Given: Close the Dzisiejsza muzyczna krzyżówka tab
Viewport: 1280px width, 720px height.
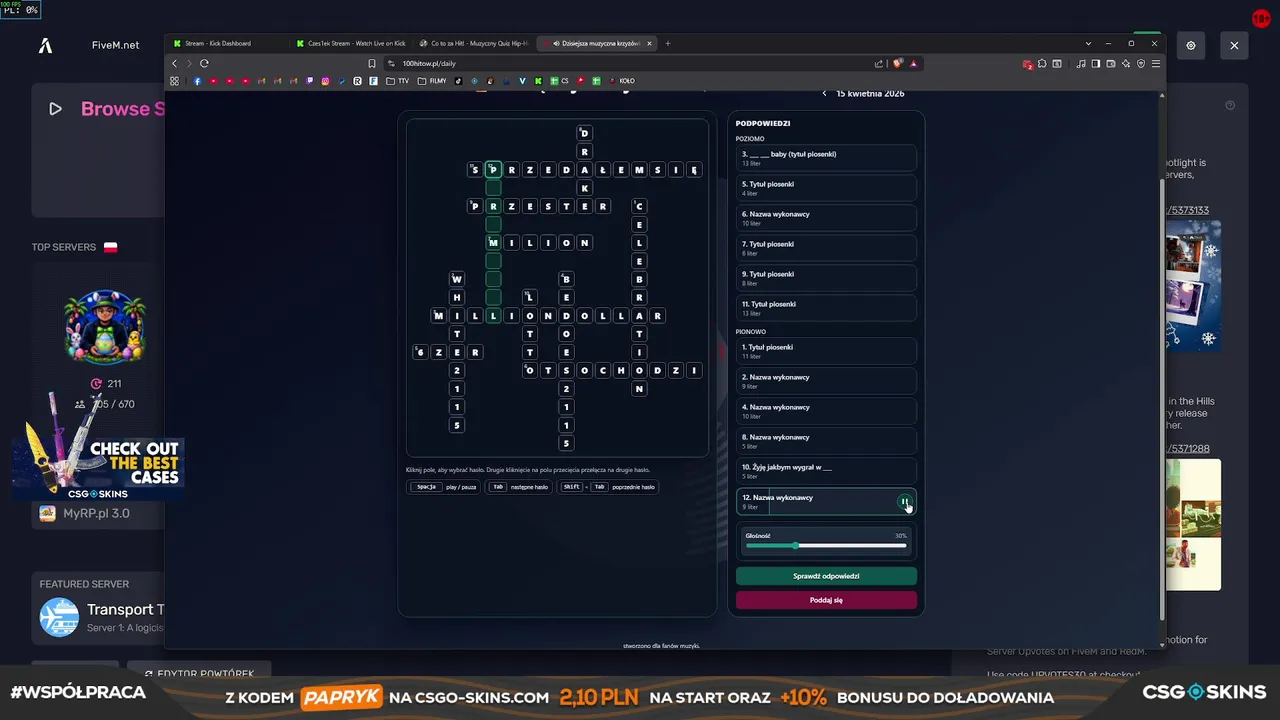Looking at the screenshot, I should [x=650, y=43].
